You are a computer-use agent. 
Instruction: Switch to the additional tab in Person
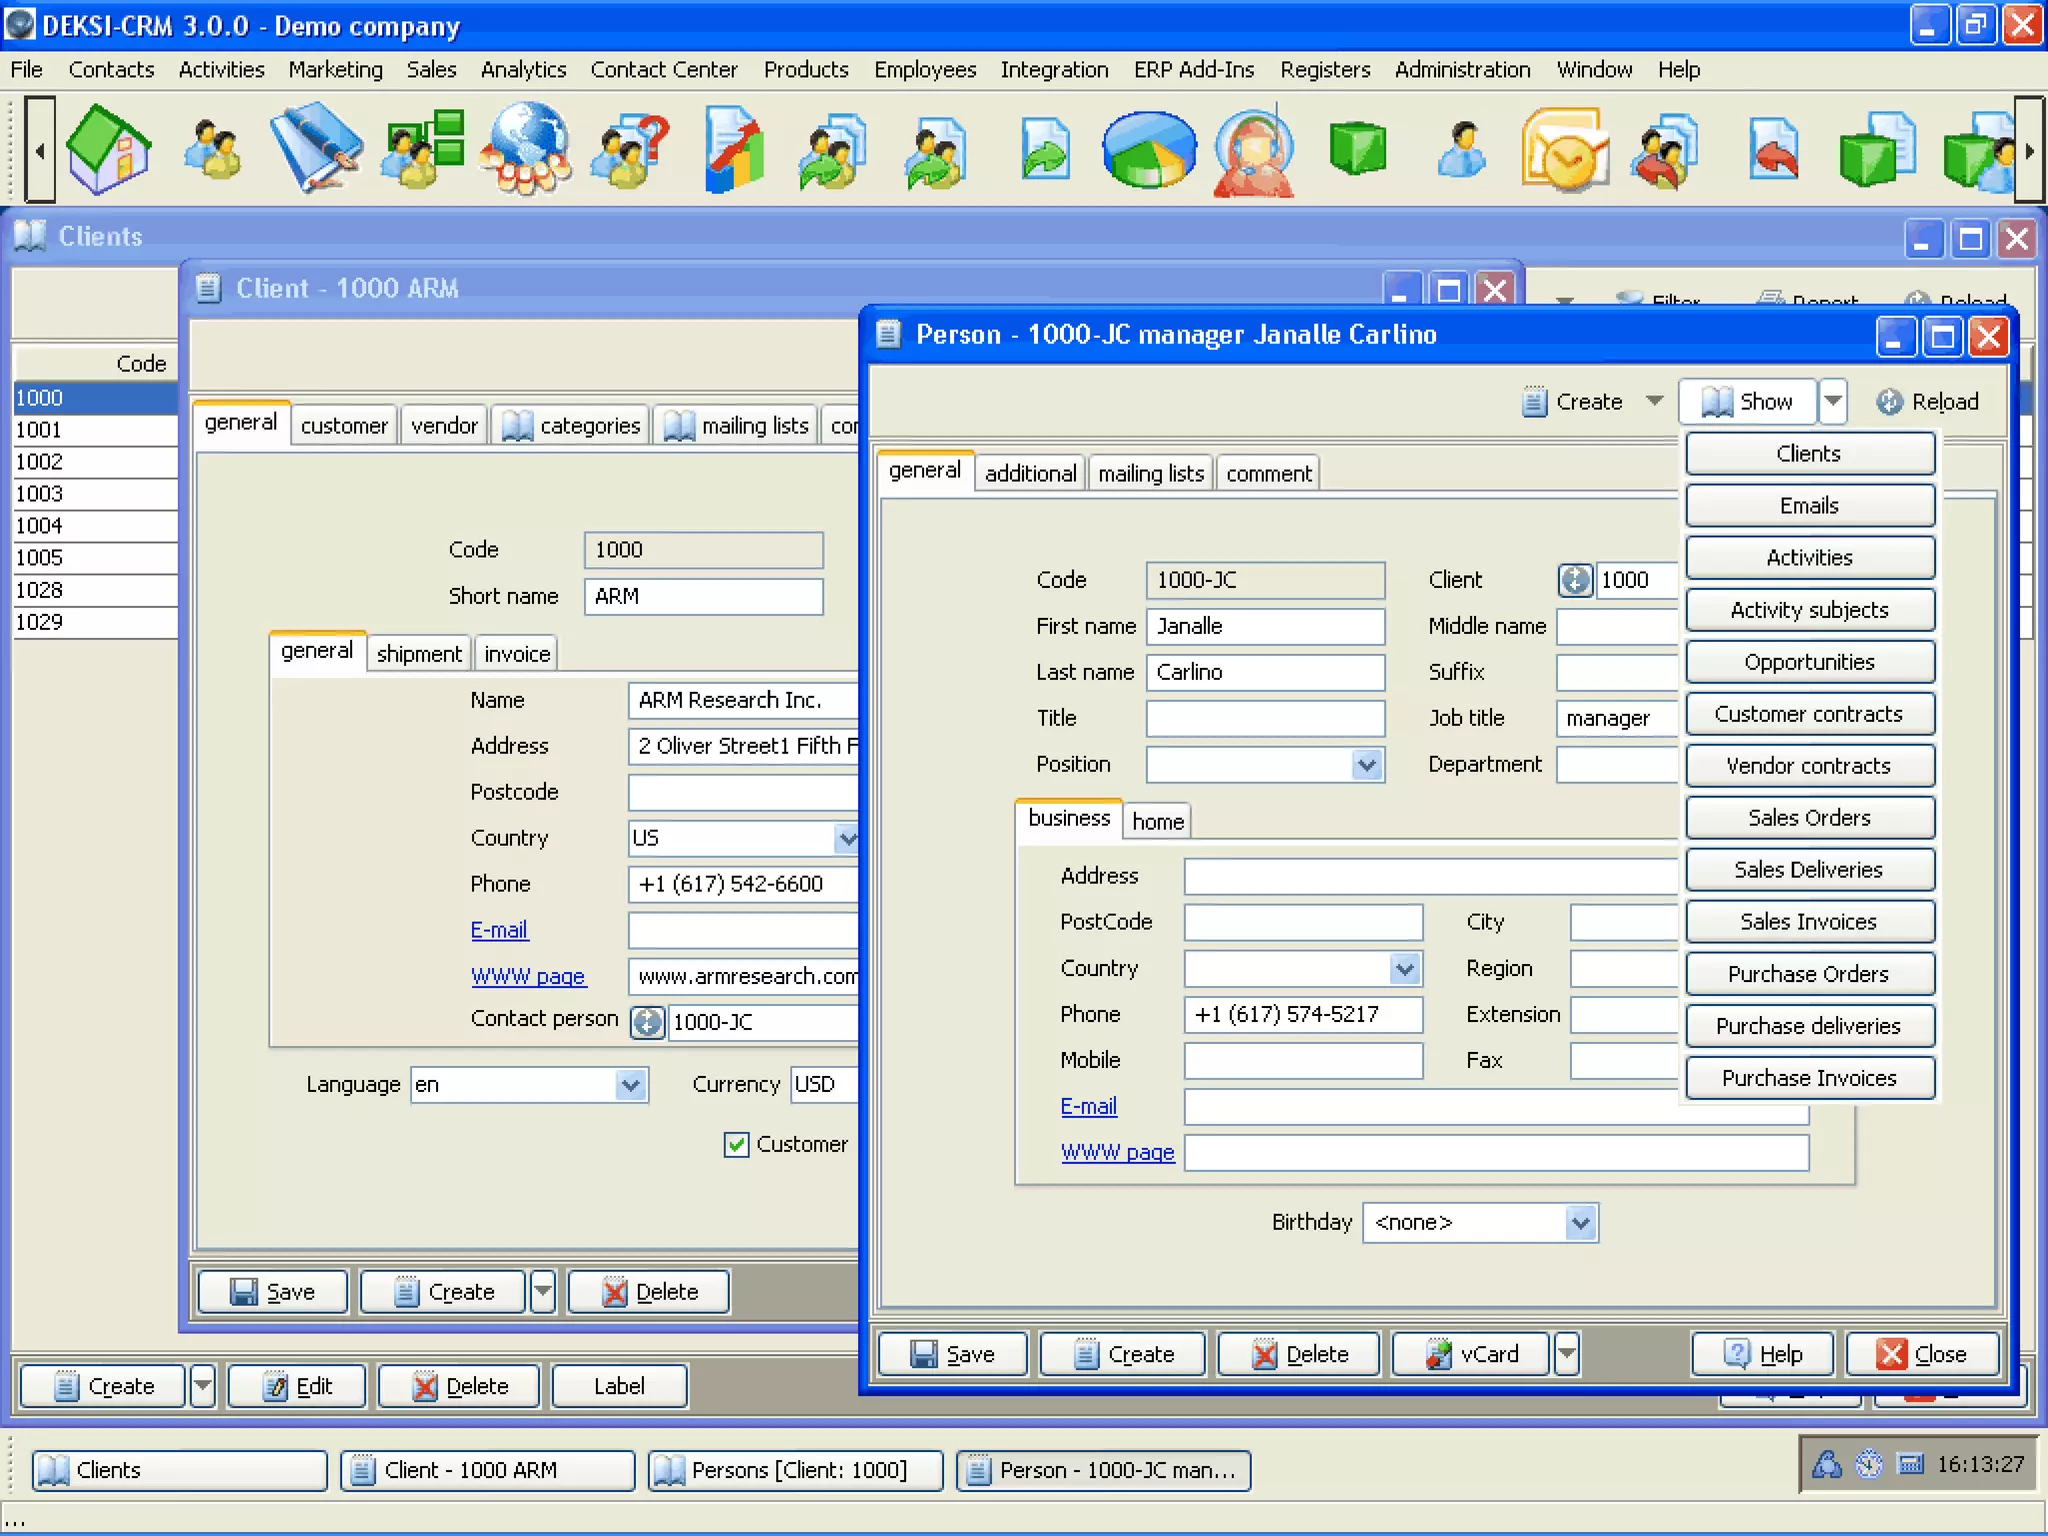[x=1030, y=474]
